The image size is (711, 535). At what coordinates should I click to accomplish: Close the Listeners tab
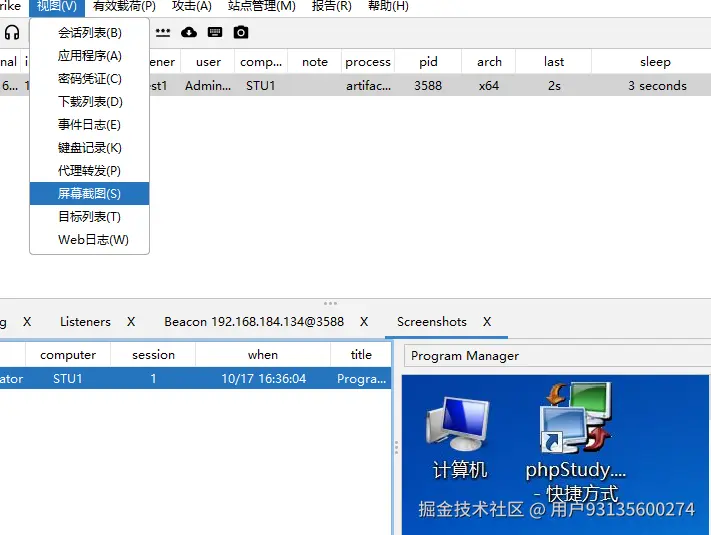[x=131, y=322]
